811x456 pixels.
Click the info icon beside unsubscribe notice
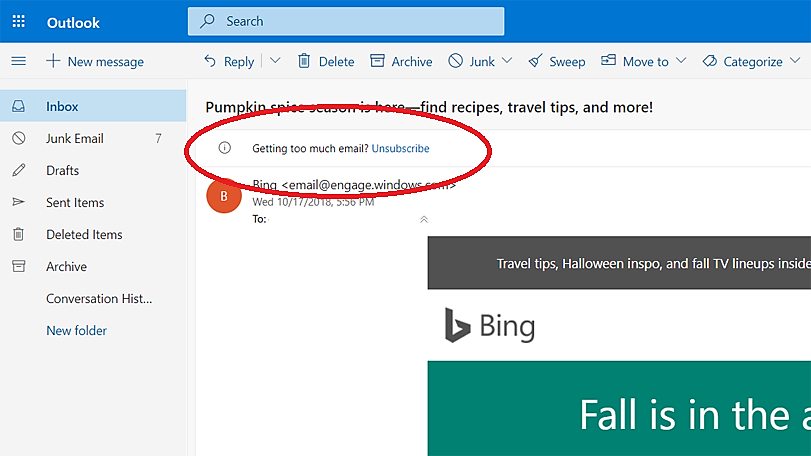[x=224, y=148]
